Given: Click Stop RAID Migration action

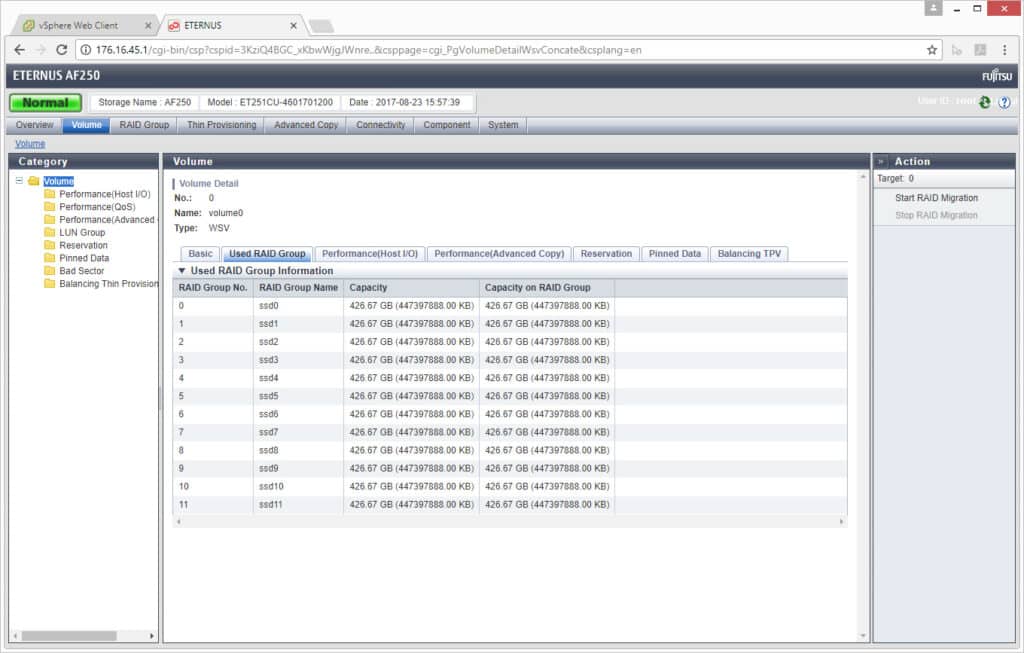Looking at the screenshot, I should [936, 215].
